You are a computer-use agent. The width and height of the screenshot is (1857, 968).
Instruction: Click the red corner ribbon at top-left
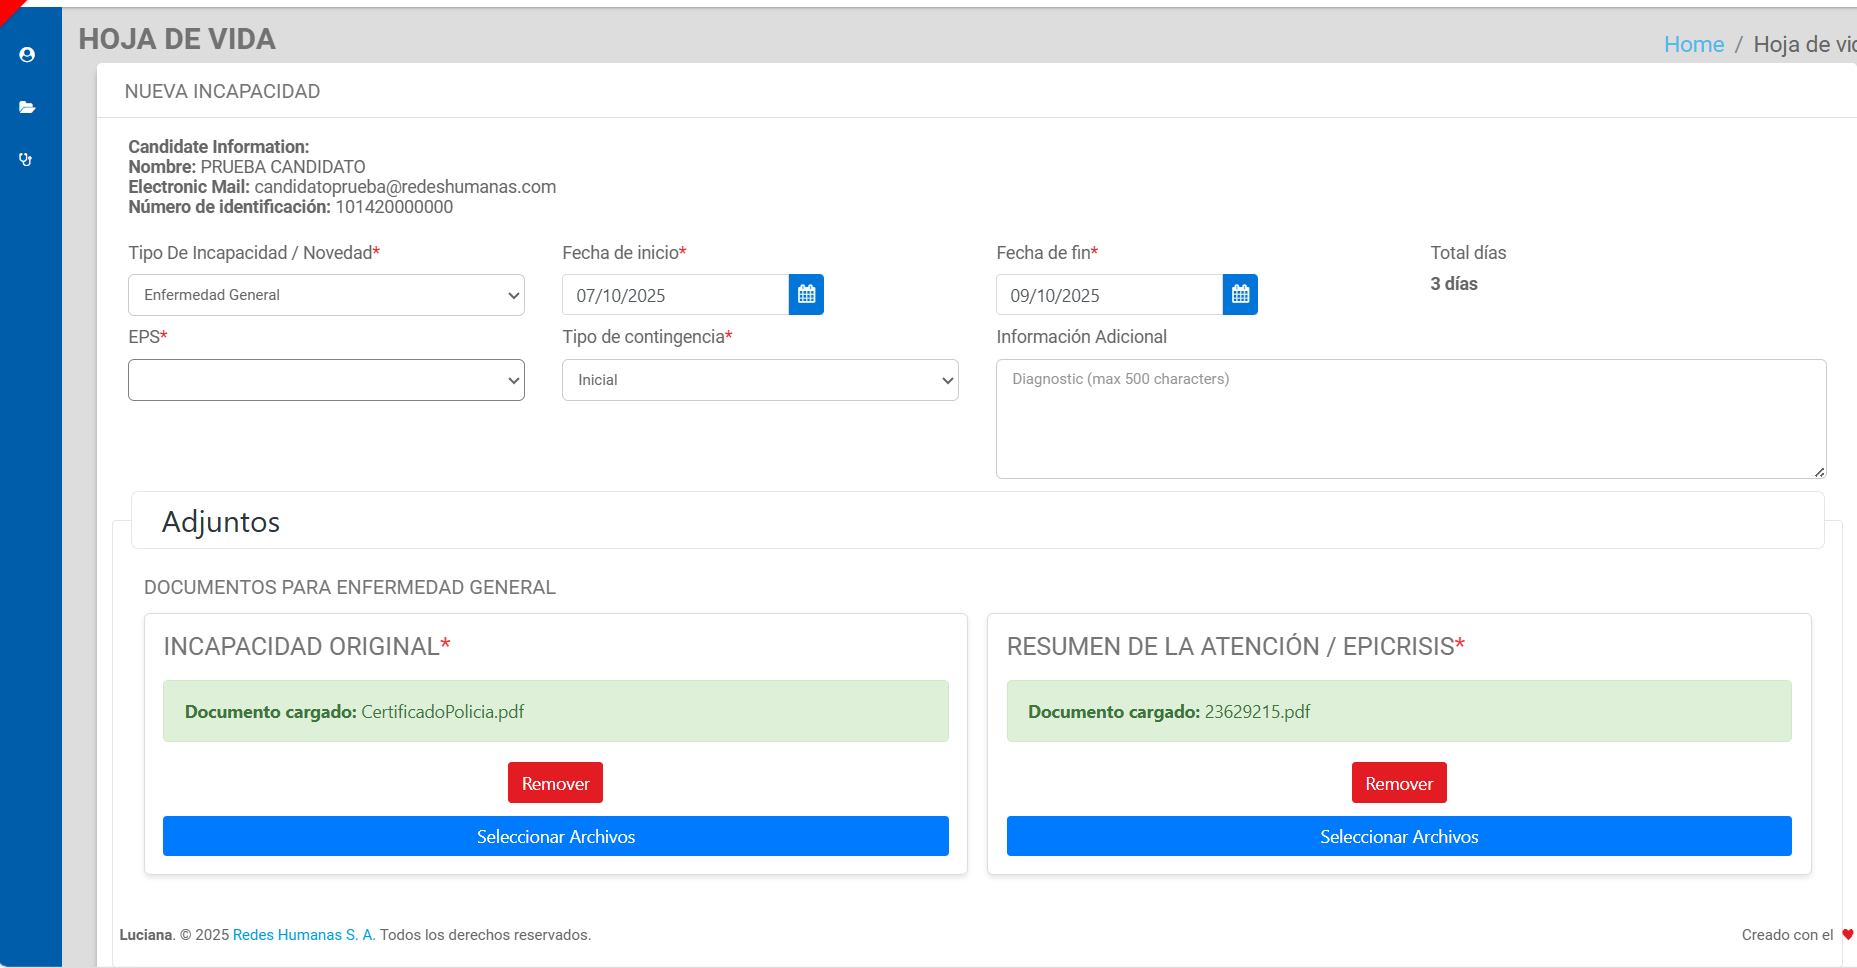click(x=9, y=9)
